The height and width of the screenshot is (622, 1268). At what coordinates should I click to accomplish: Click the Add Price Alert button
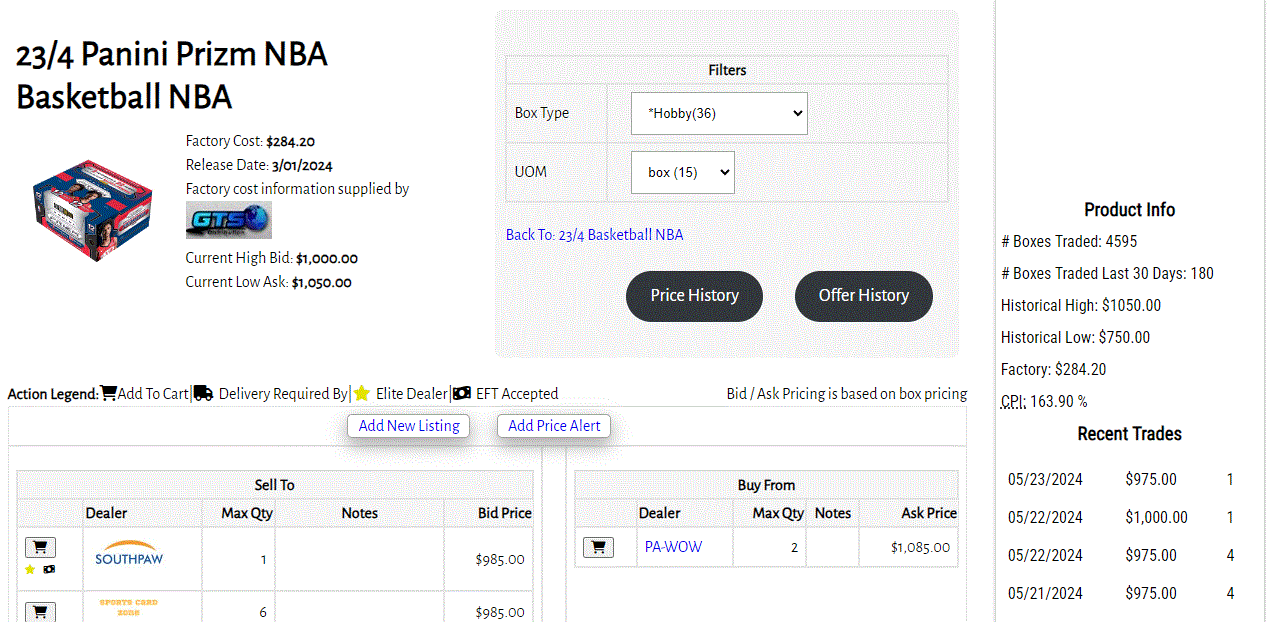[x=554, y=426]
